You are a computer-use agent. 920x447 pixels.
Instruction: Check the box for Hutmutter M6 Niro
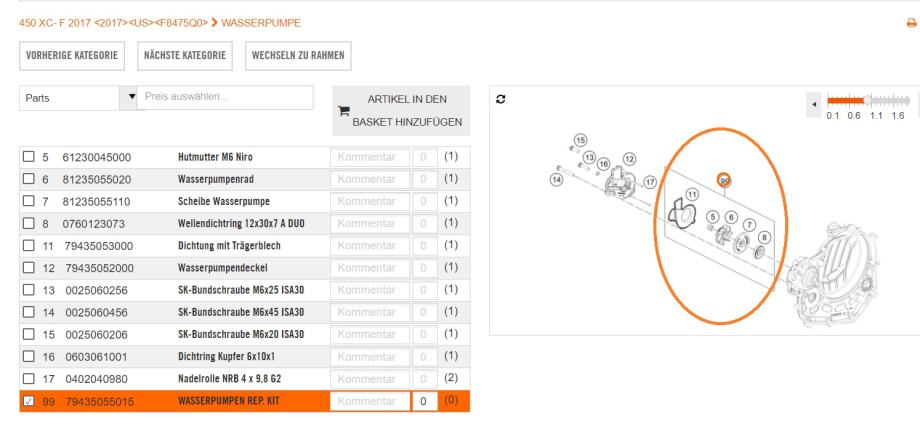[28, 157]
